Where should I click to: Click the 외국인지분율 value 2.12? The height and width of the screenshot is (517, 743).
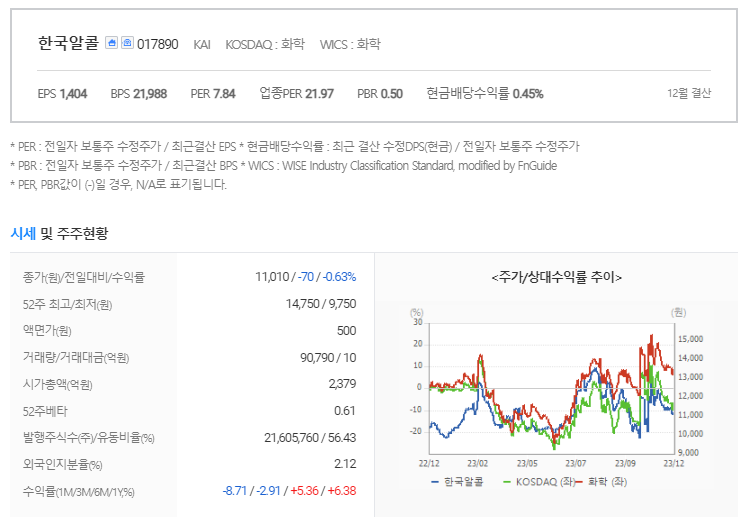click(345, 464)
